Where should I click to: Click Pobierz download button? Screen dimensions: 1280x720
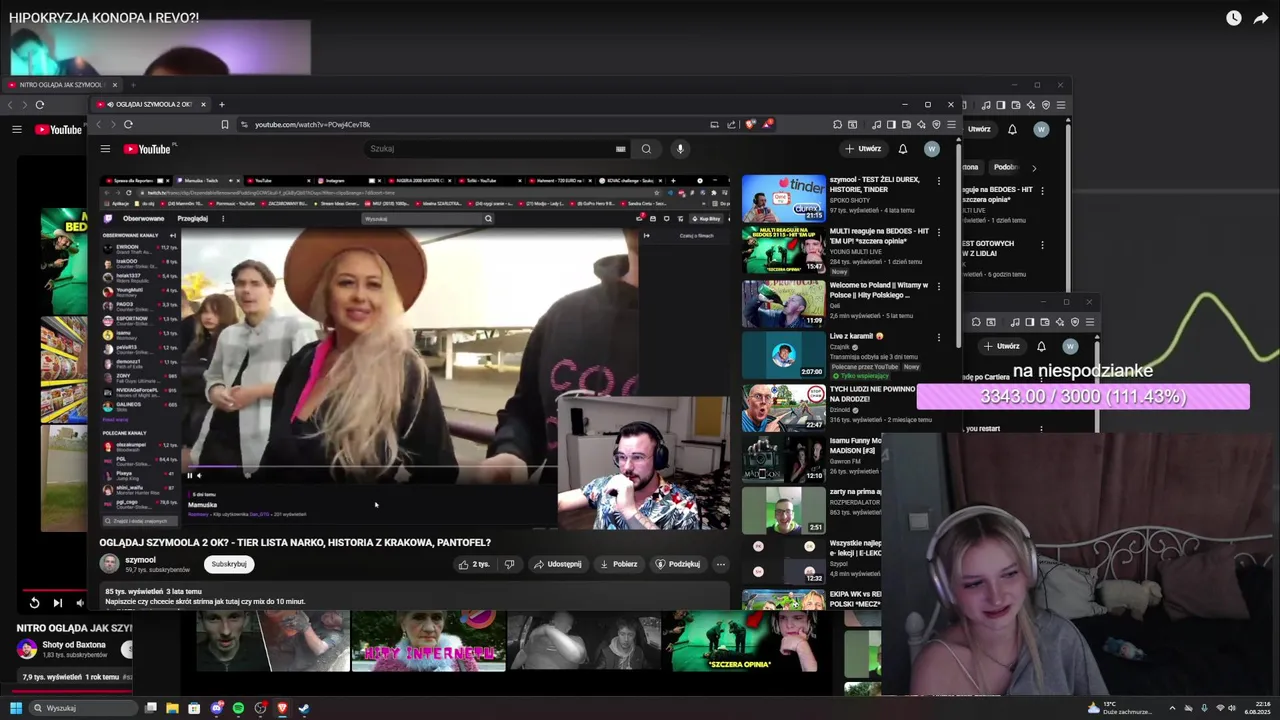point(618,564)
